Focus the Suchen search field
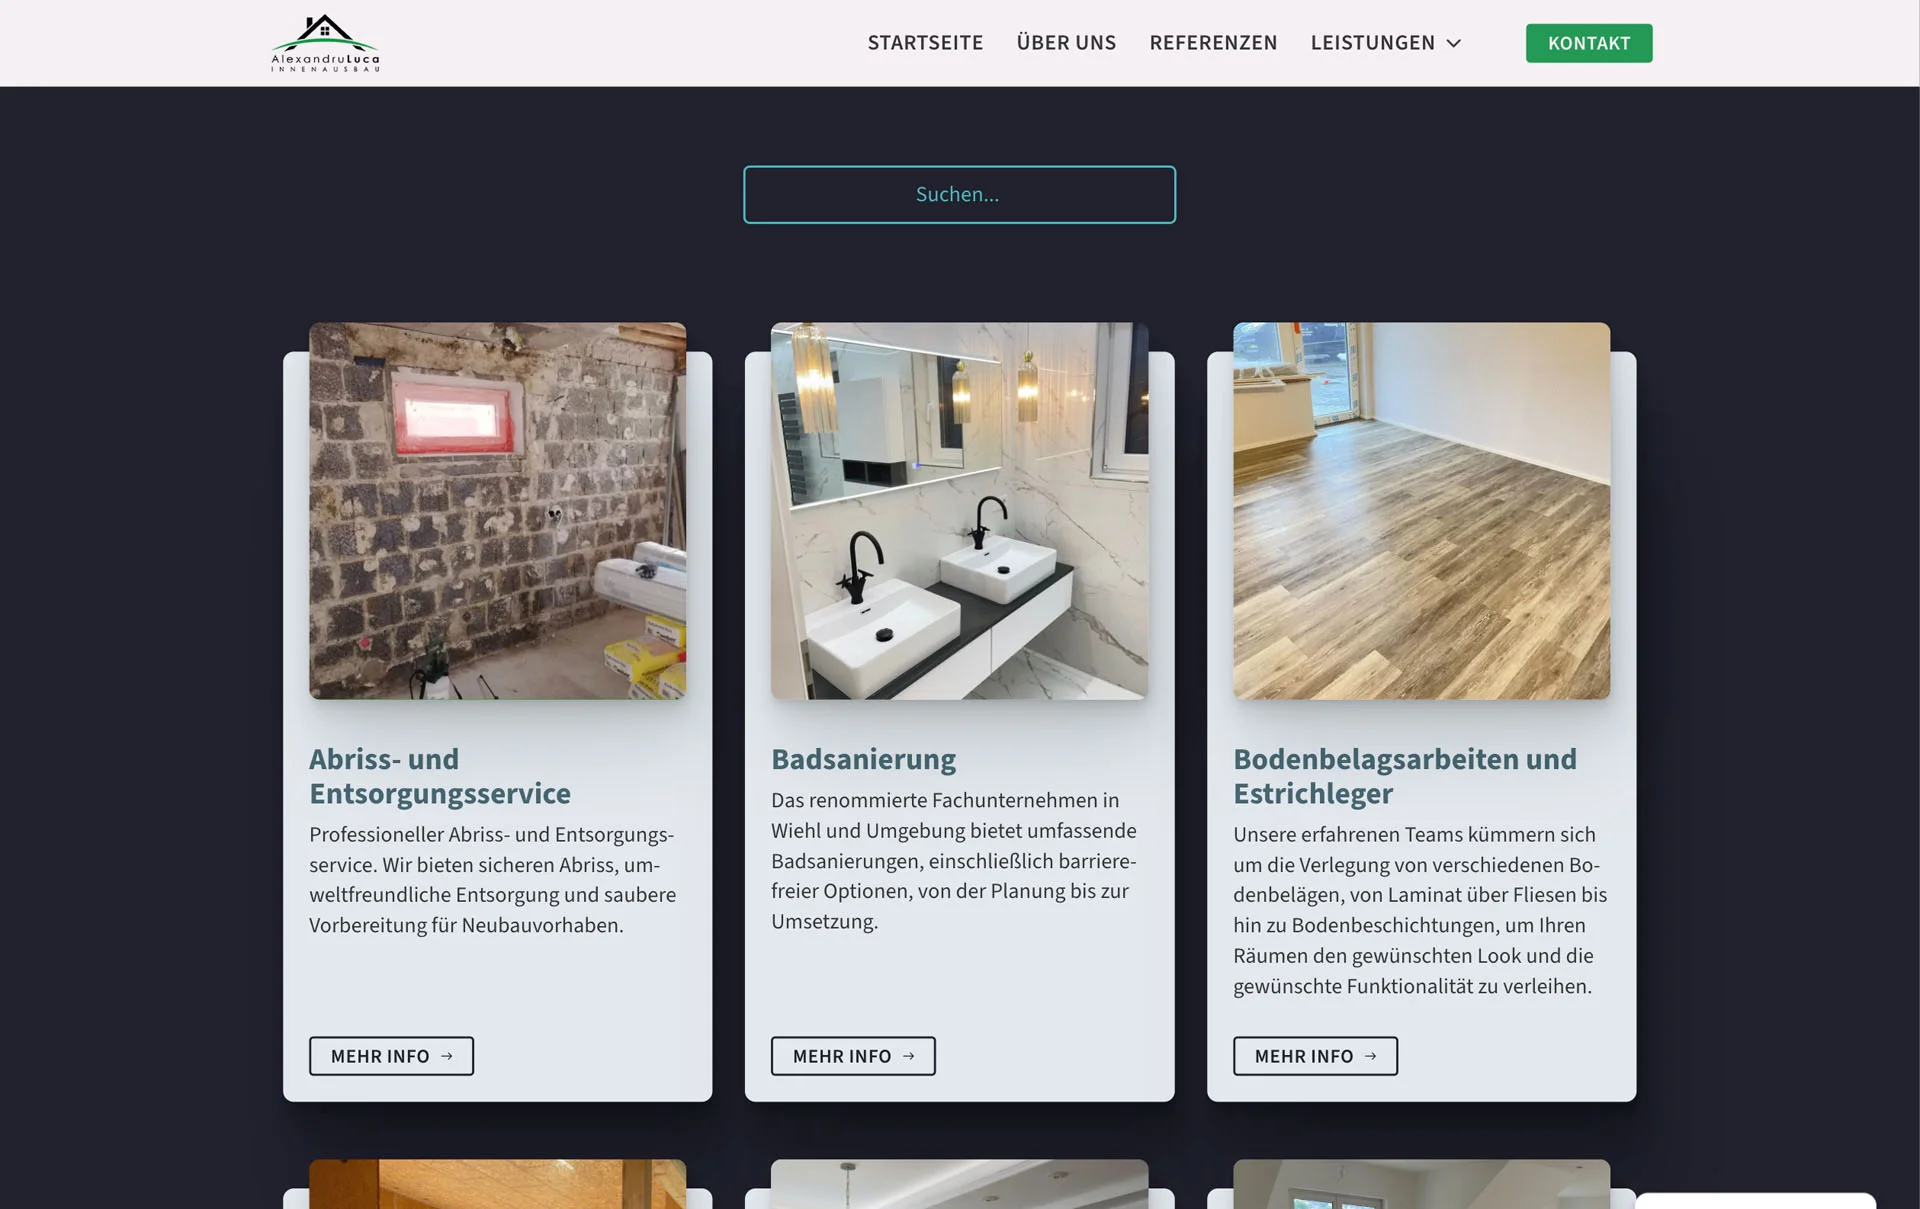The image size is (1920, 1209). [x=959, y=194]
